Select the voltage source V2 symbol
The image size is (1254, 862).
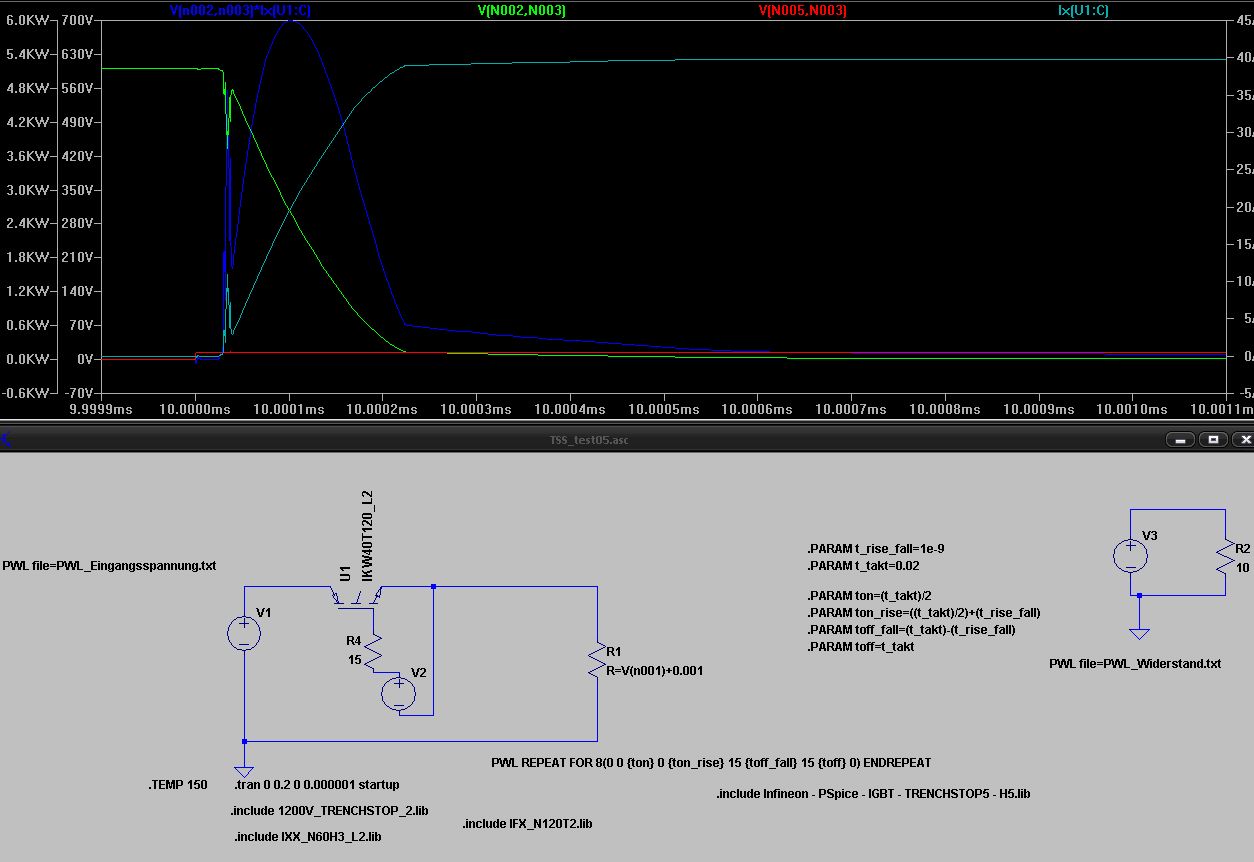pos(400,692)
